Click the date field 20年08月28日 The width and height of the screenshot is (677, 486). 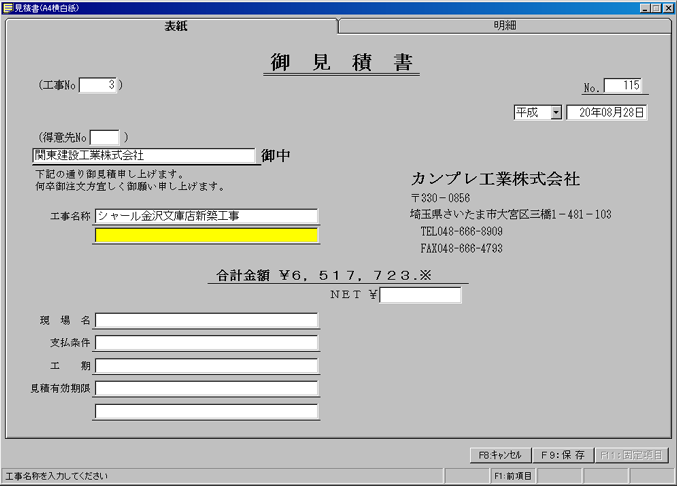coord(607,113)
